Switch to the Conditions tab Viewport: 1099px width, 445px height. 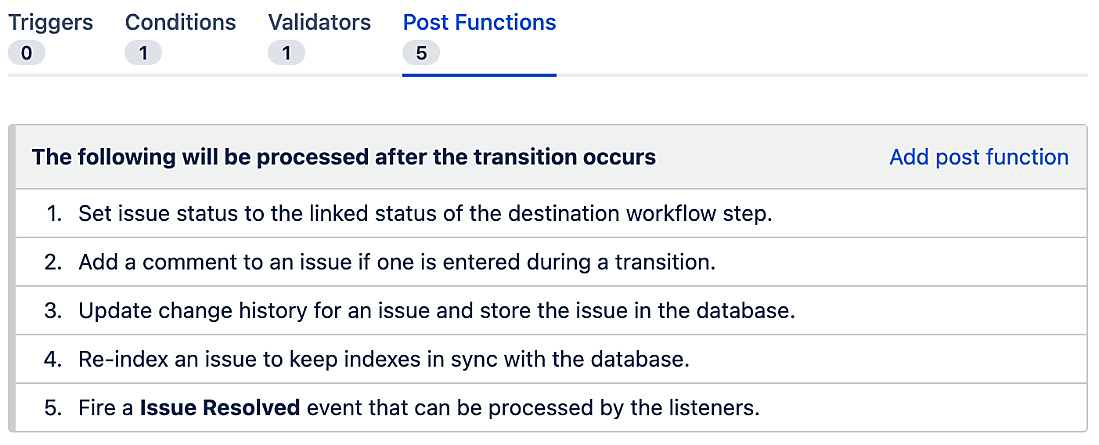point(180,22)
